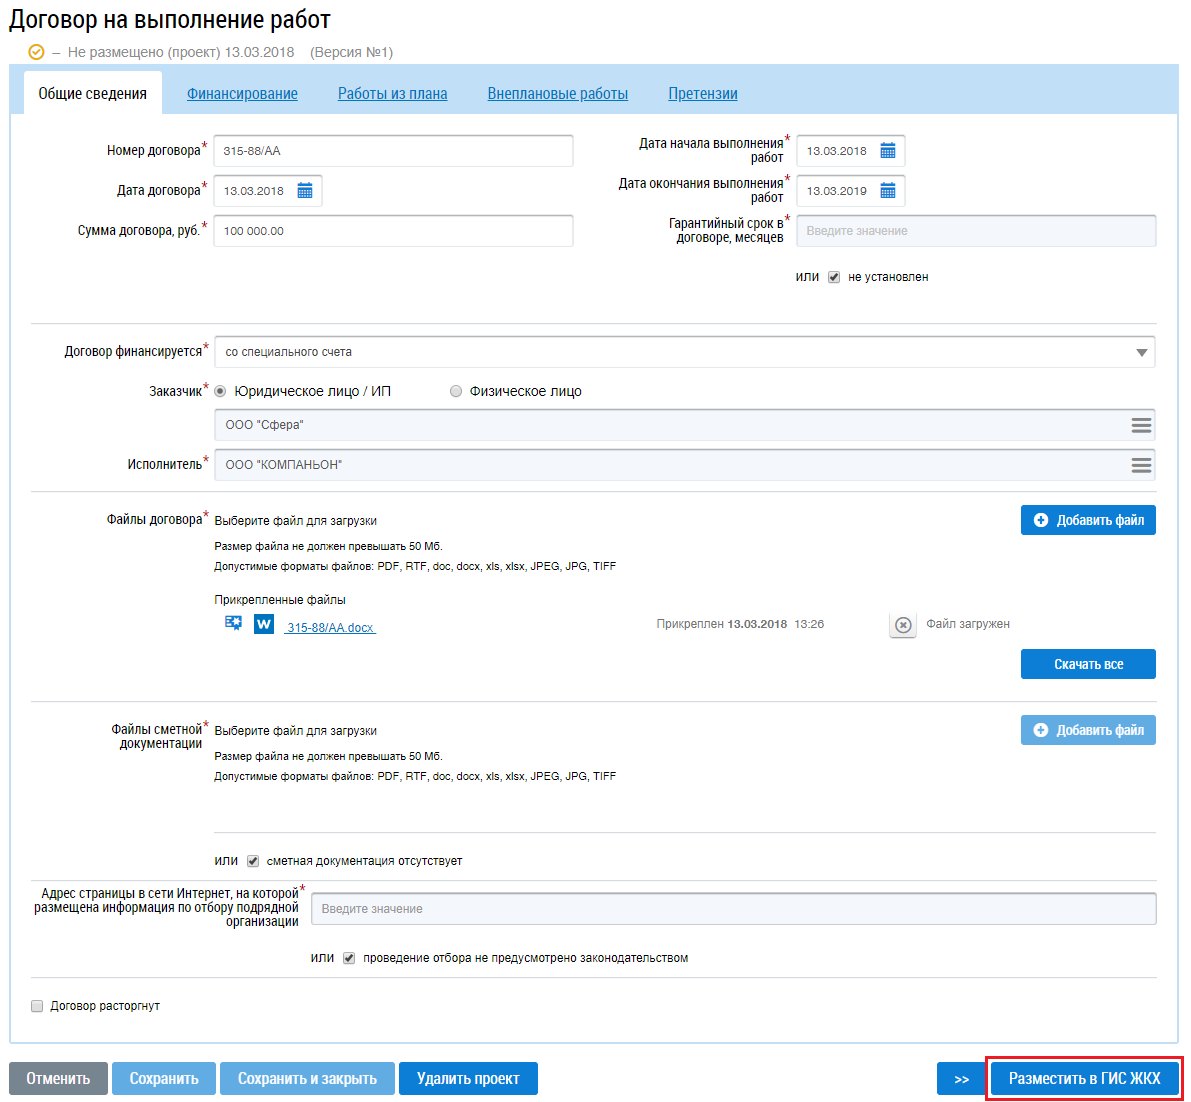
Task: Open customer ООО "Сфера" selection menu icon
Action: pos(1140,425)
